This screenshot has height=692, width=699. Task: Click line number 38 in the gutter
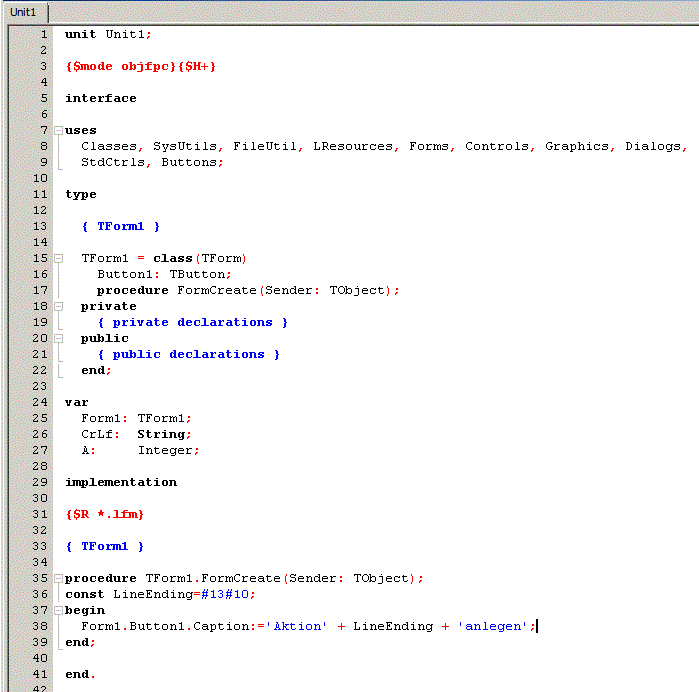tap(40, 626)
